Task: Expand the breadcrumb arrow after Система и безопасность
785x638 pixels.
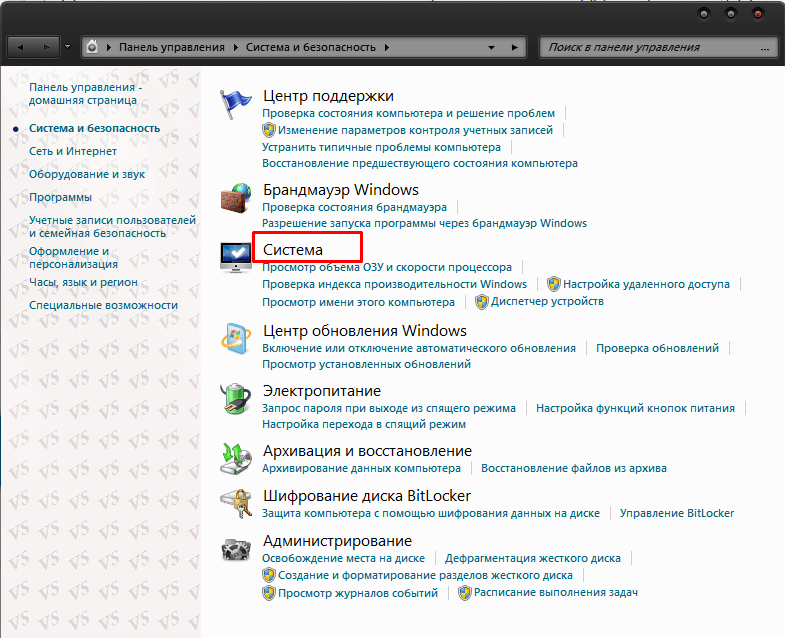Action: 386,47
